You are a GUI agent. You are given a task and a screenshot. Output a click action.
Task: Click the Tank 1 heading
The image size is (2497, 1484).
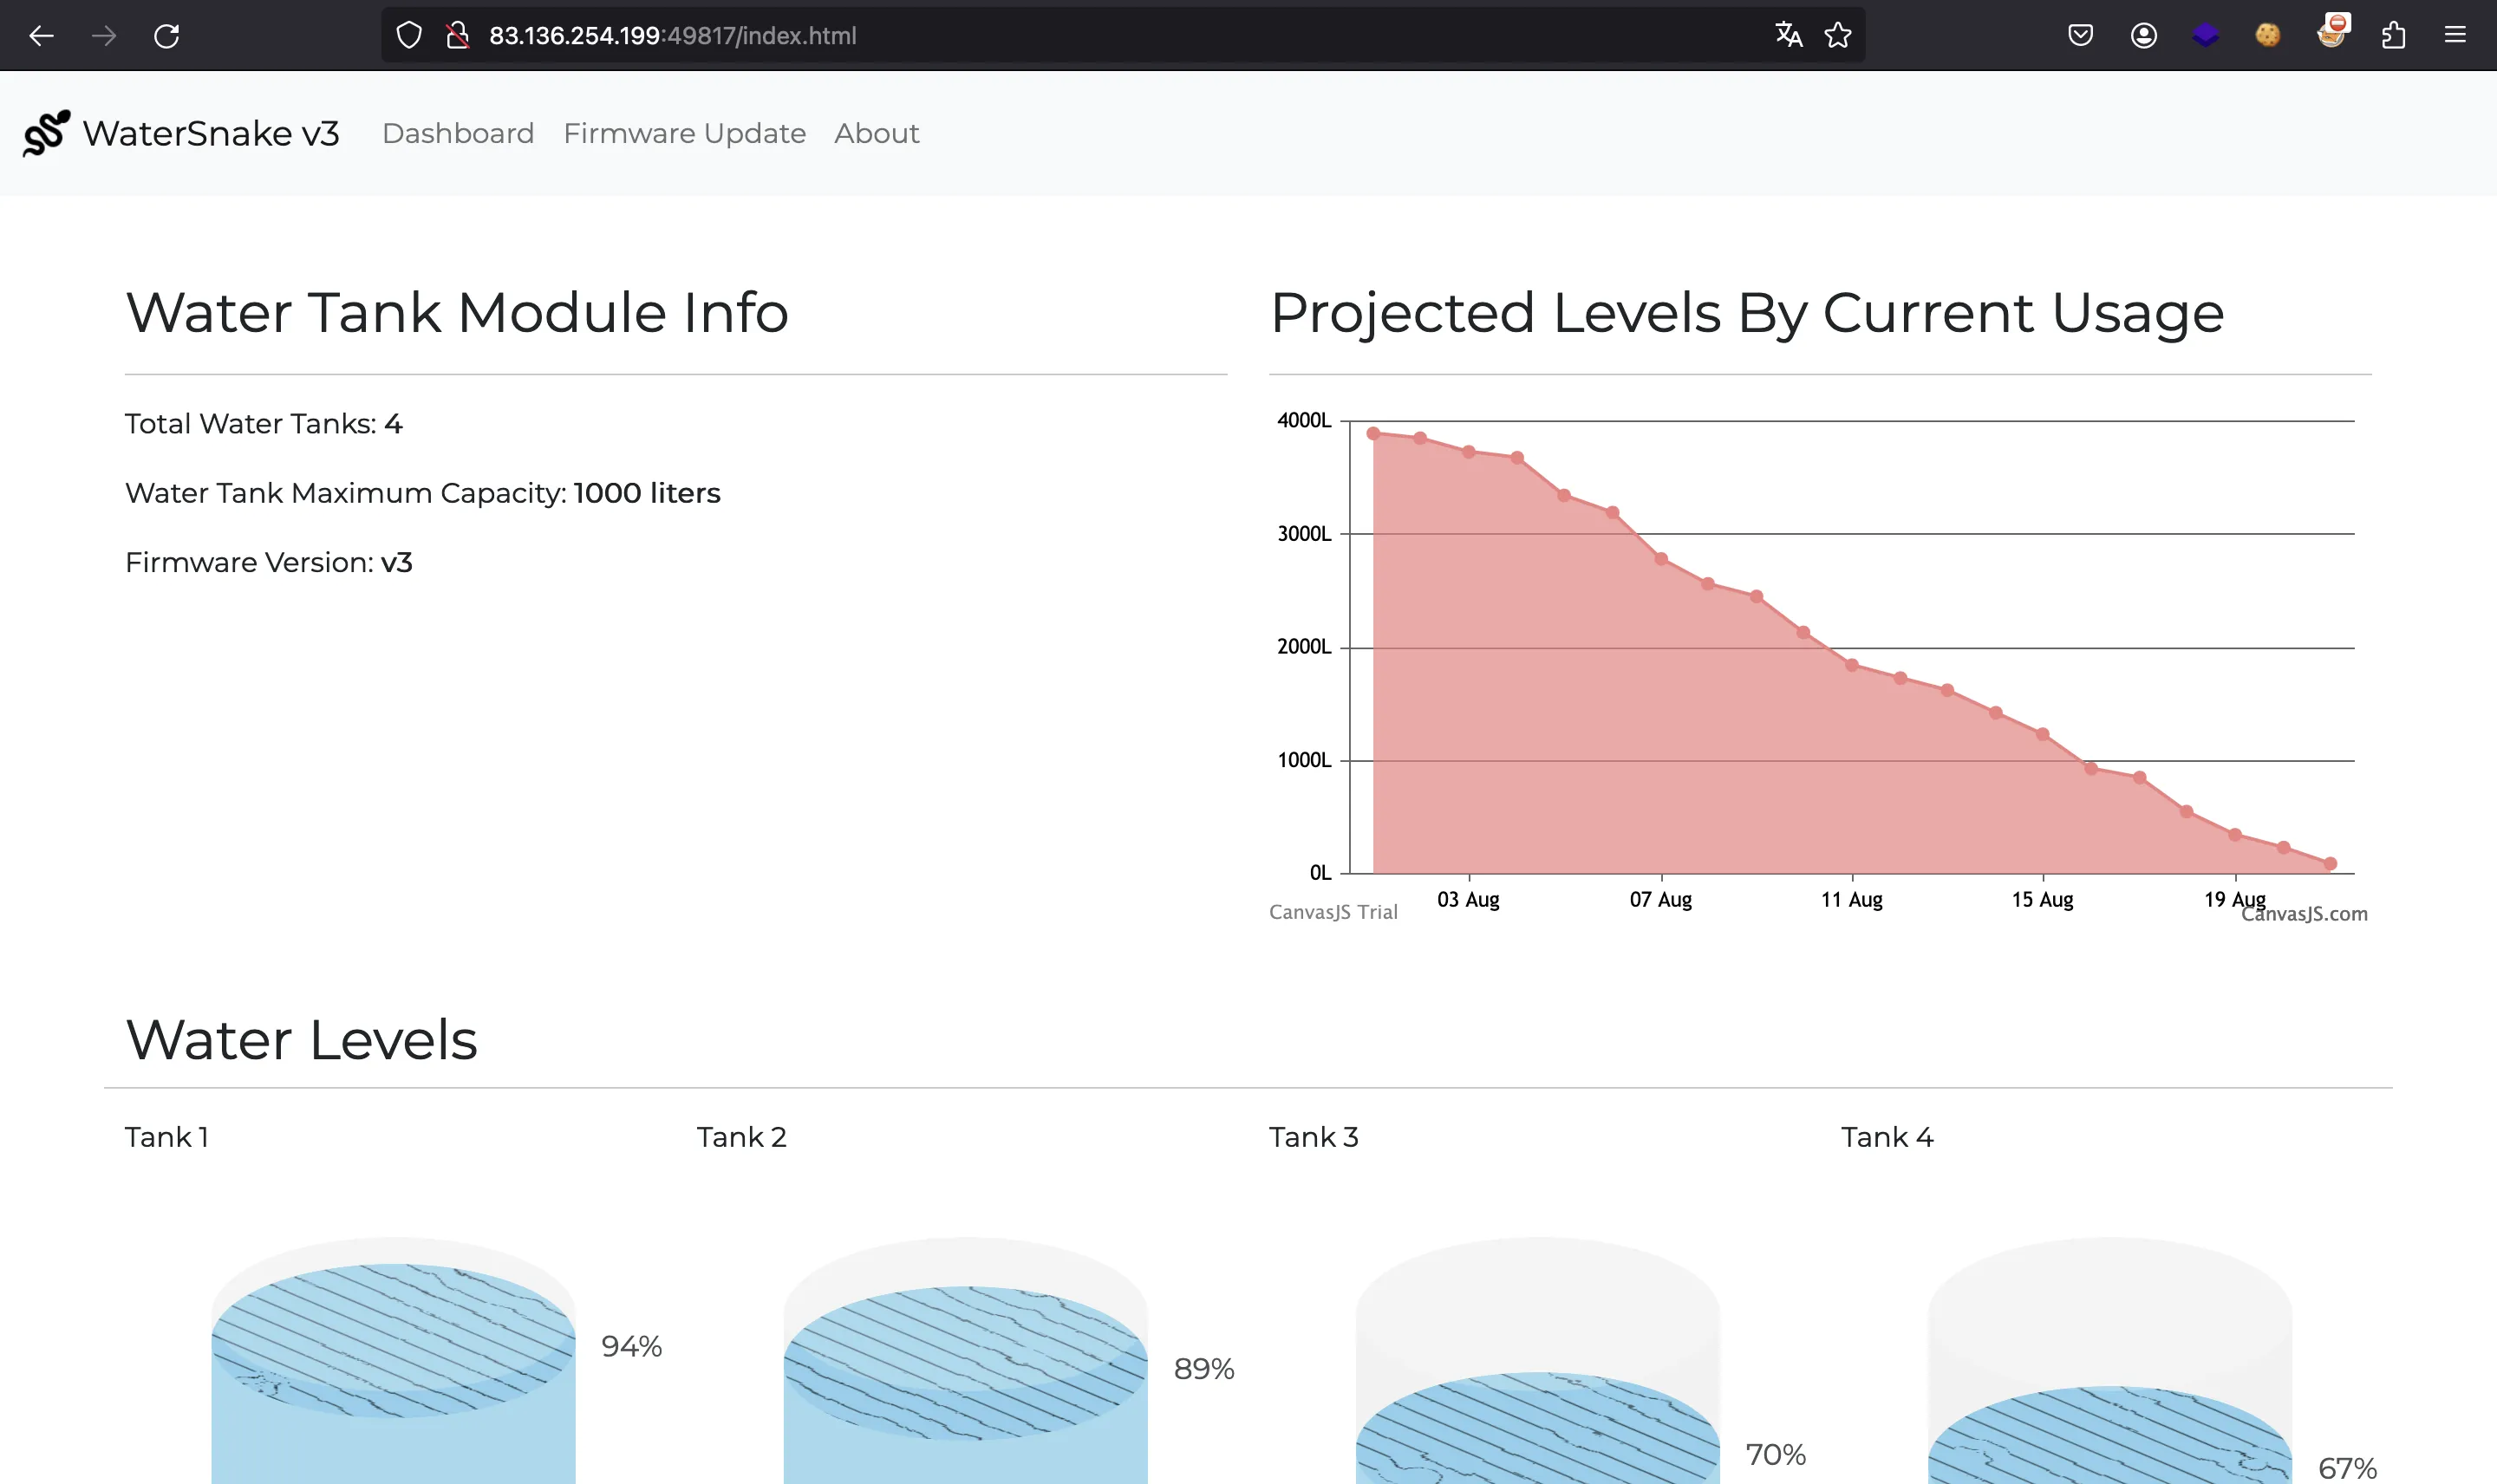pos(167,1137)
